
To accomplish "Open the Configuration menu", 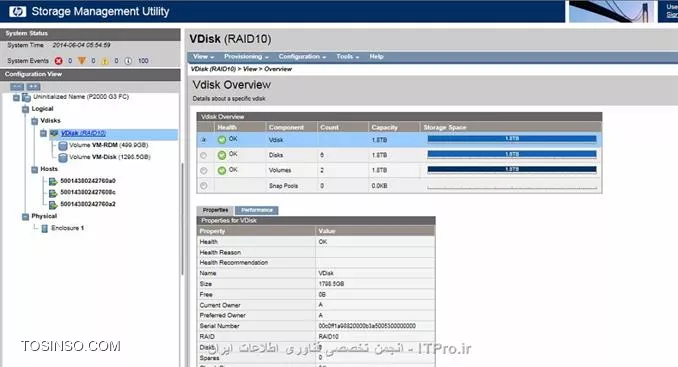I will (302, 57).
